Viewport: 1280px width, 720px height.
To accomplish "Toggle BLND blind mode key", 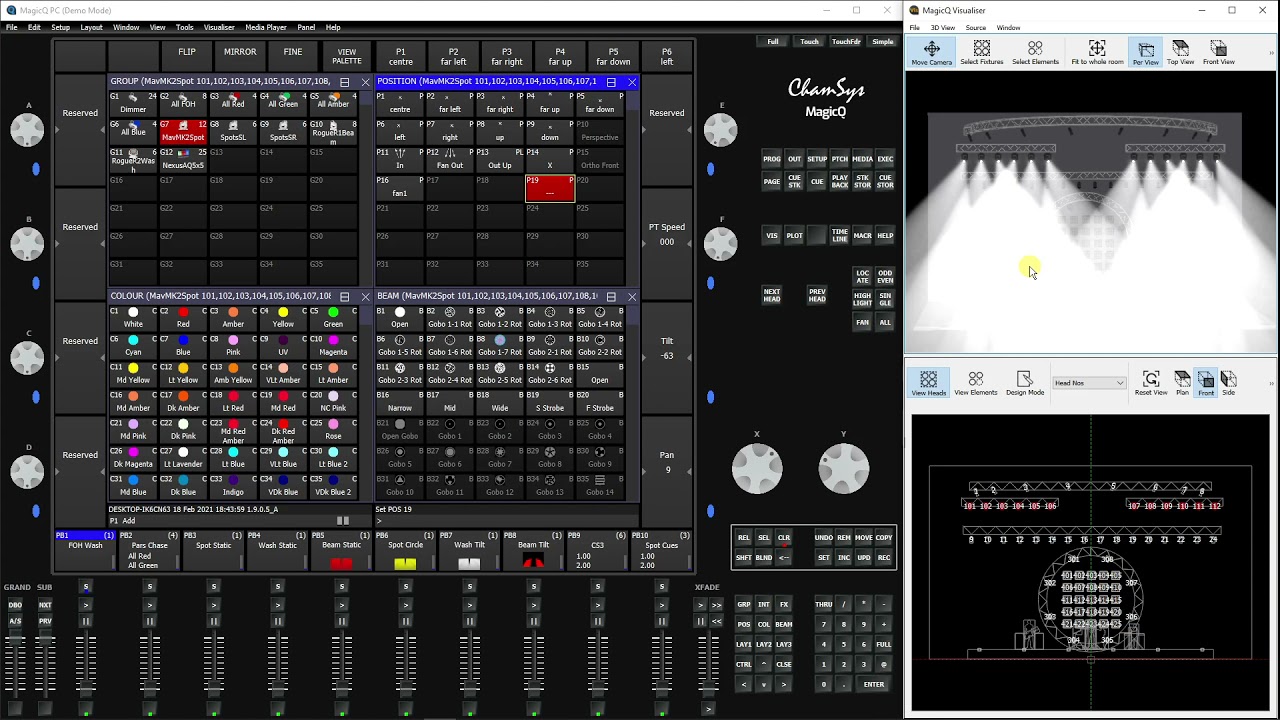I will coord(764,557).
